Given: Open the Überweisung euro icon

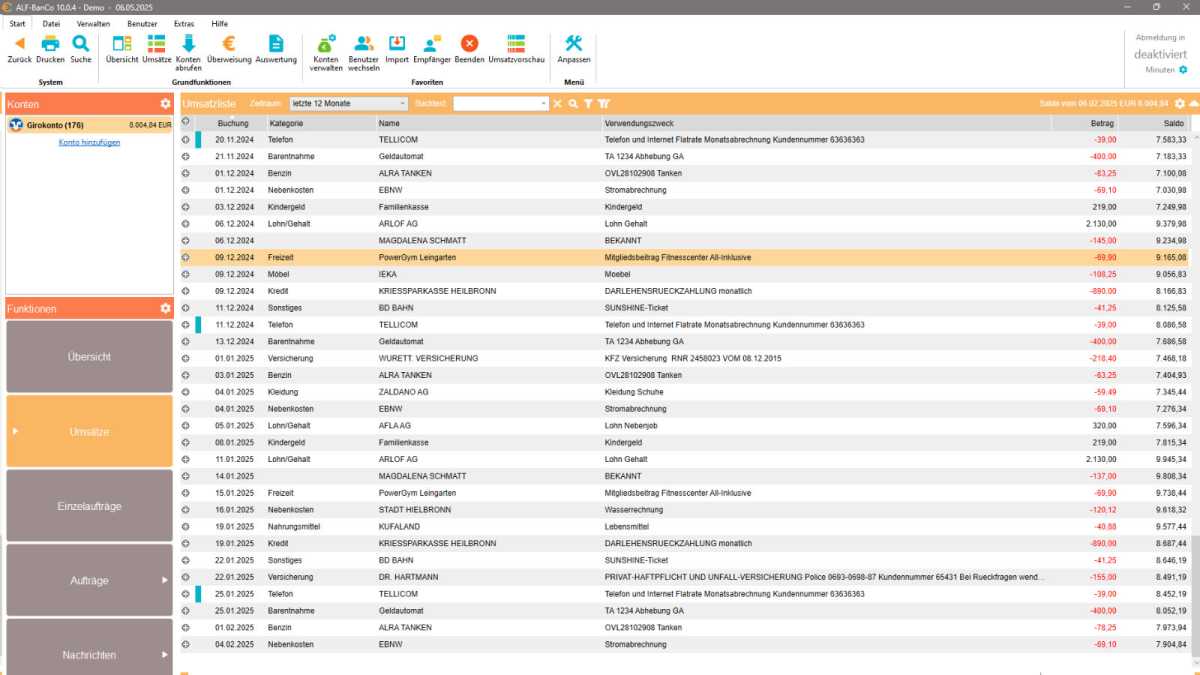Looking at the screenshot, I should pyautogui.click(x=229, y=44).
